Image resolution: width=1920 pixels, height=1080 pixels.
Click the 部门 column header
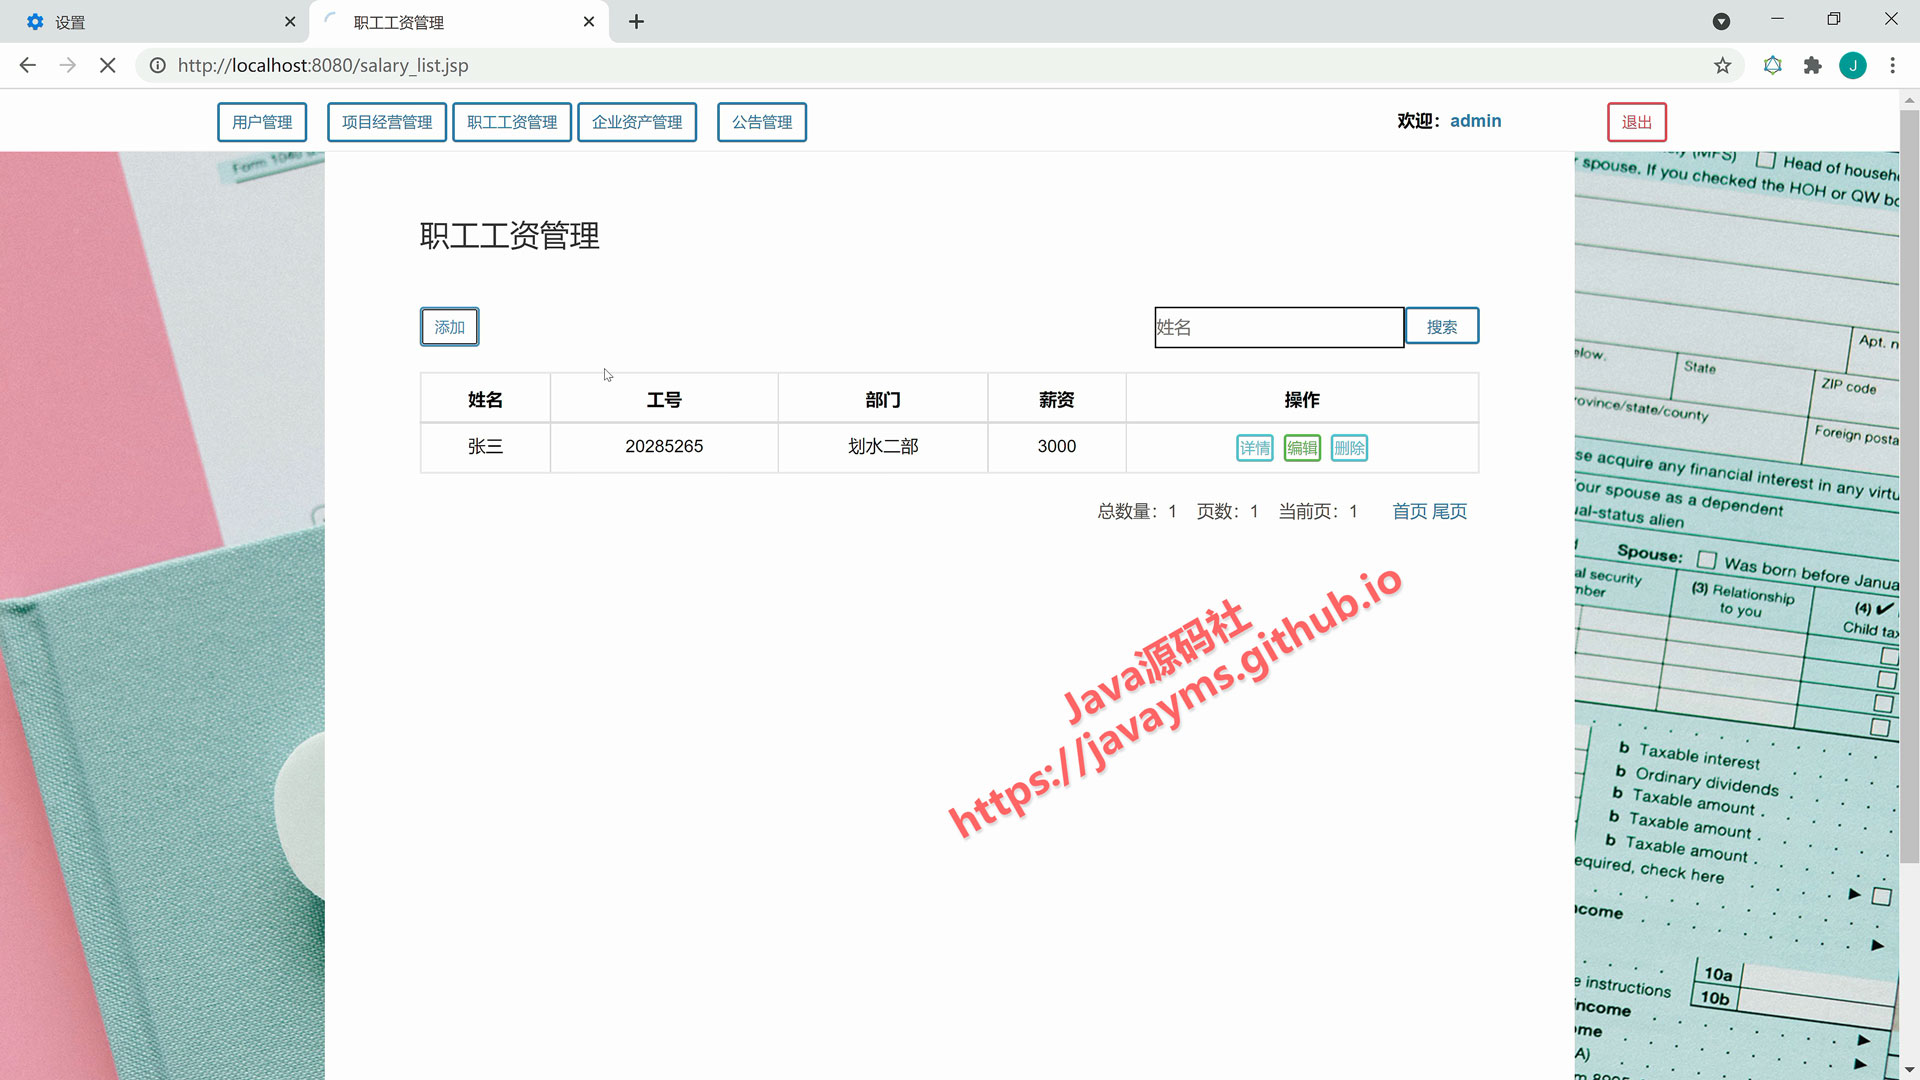coord(883,400)
